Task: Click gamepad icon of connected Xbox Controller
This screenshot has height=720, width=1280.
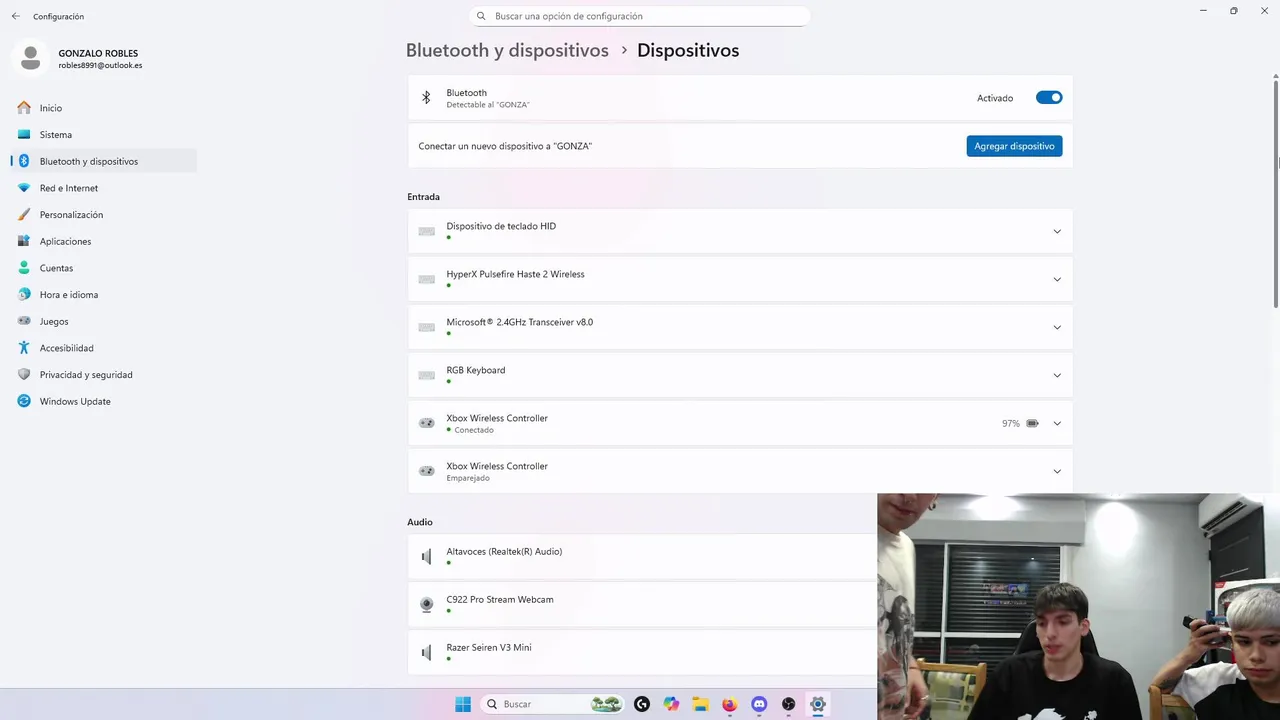Action: click(427, 423)
